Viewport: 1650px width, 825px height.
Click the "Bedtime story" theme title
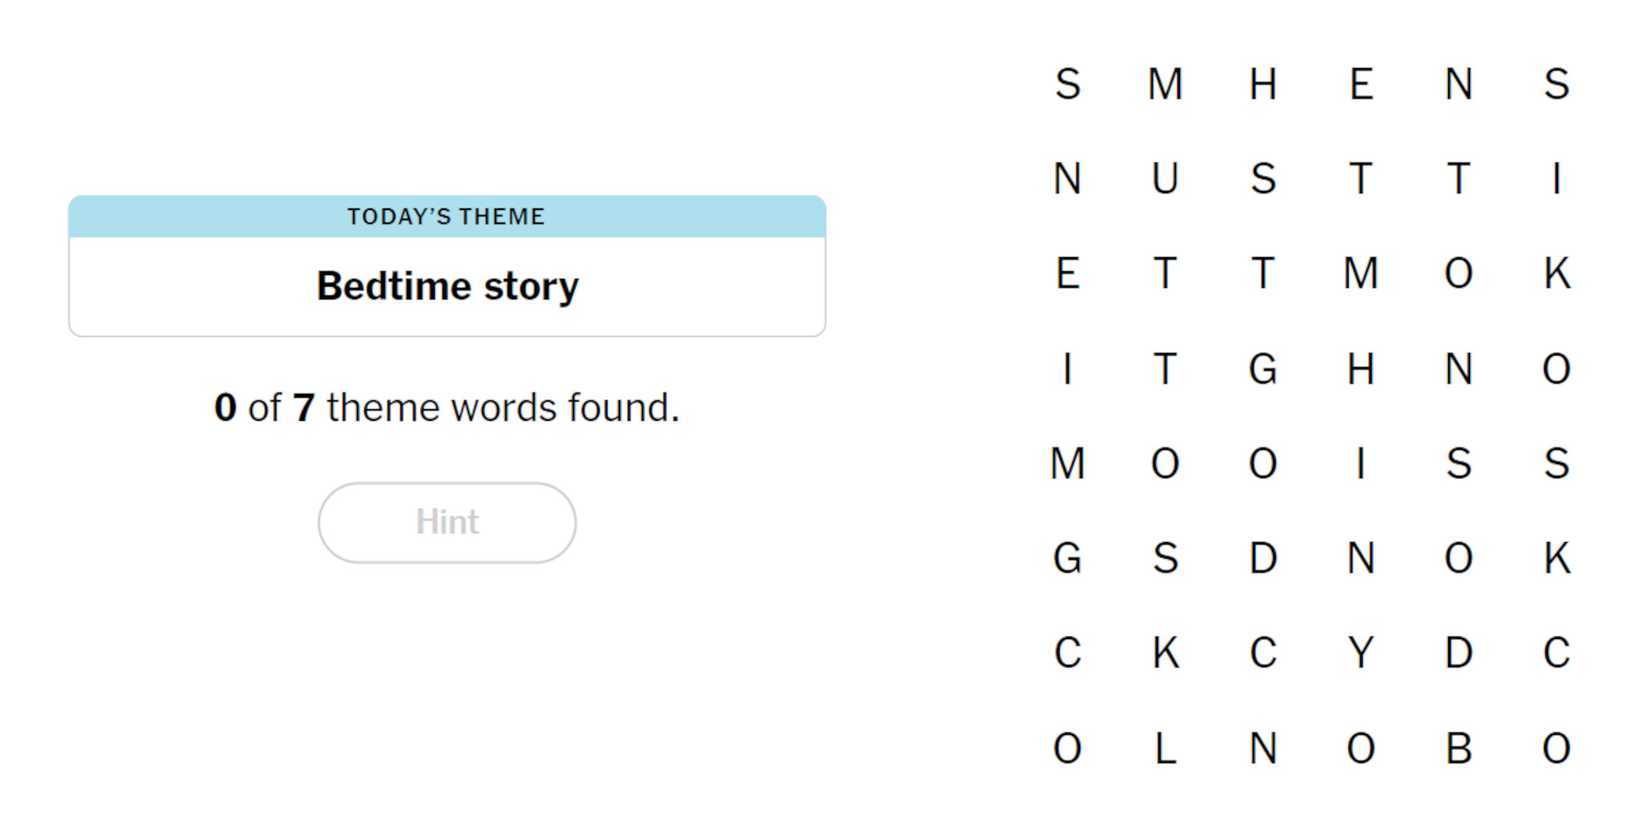447,286
